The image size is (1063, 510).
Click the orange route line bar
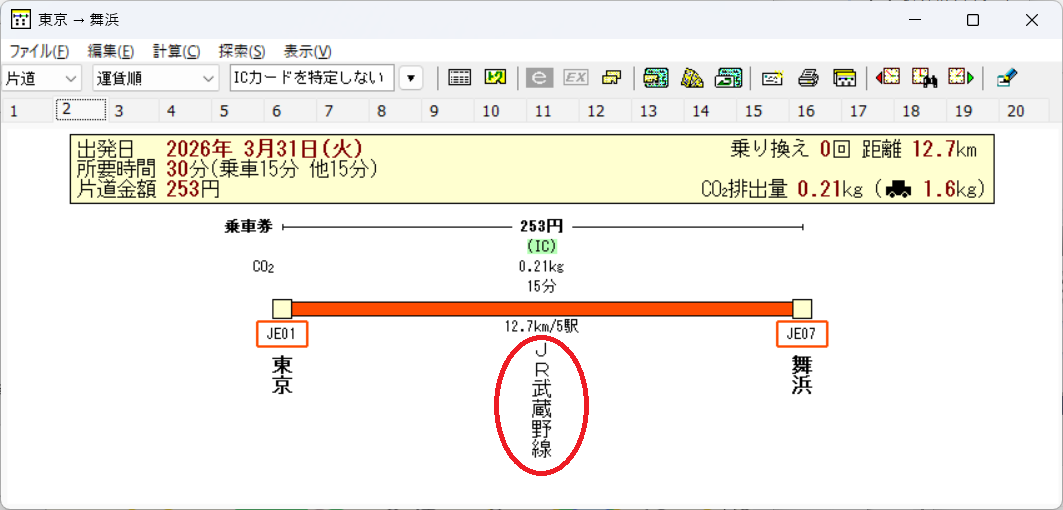(x=542, y=309)
